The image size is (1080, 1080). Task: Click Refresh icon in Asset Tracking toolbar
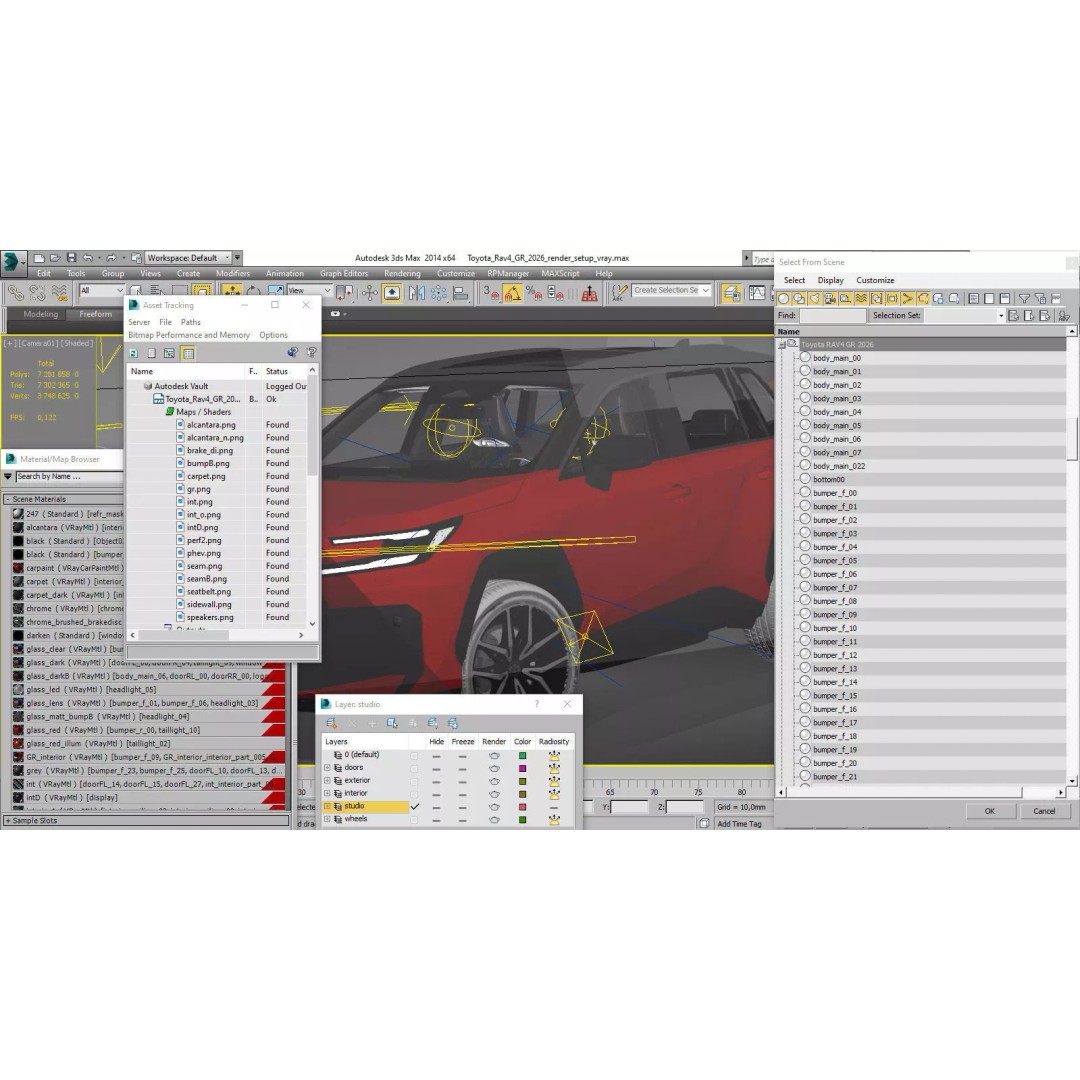(133, 353)
